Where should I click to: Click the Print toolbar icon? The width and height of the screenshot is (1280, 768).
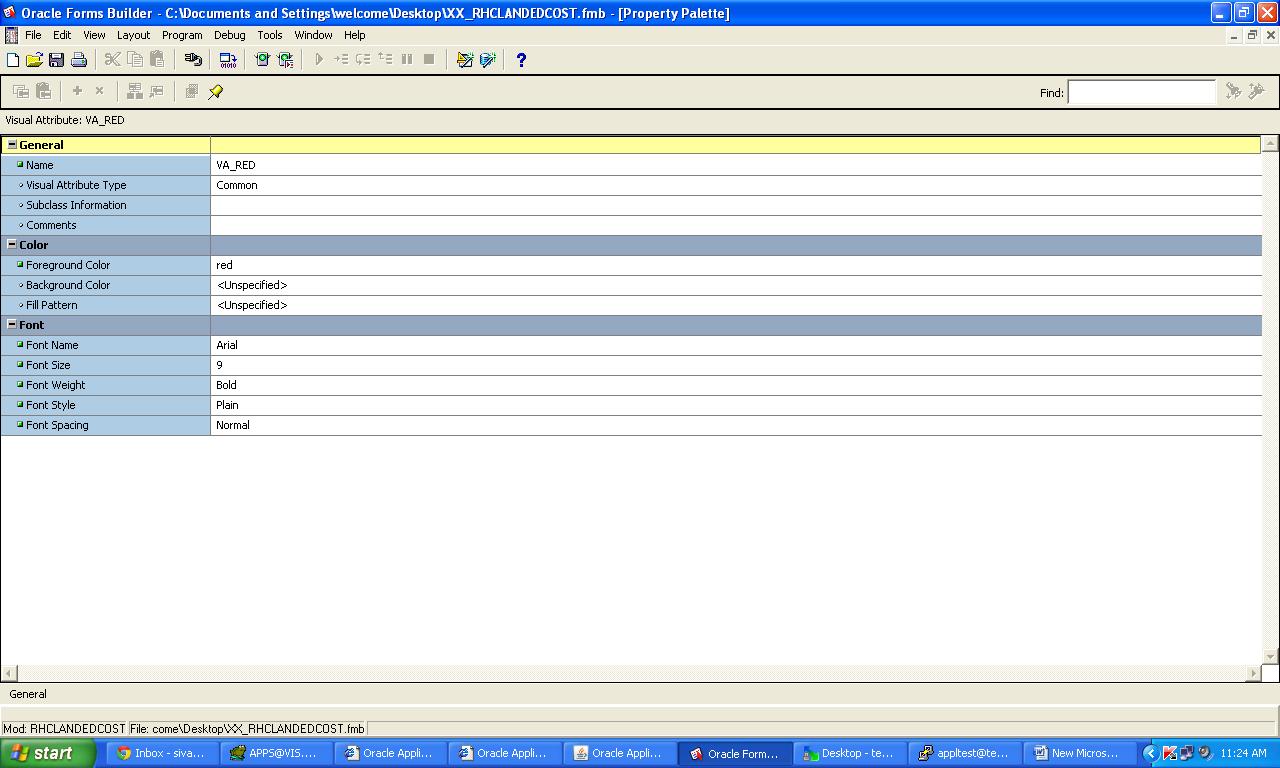pos(78,60)
